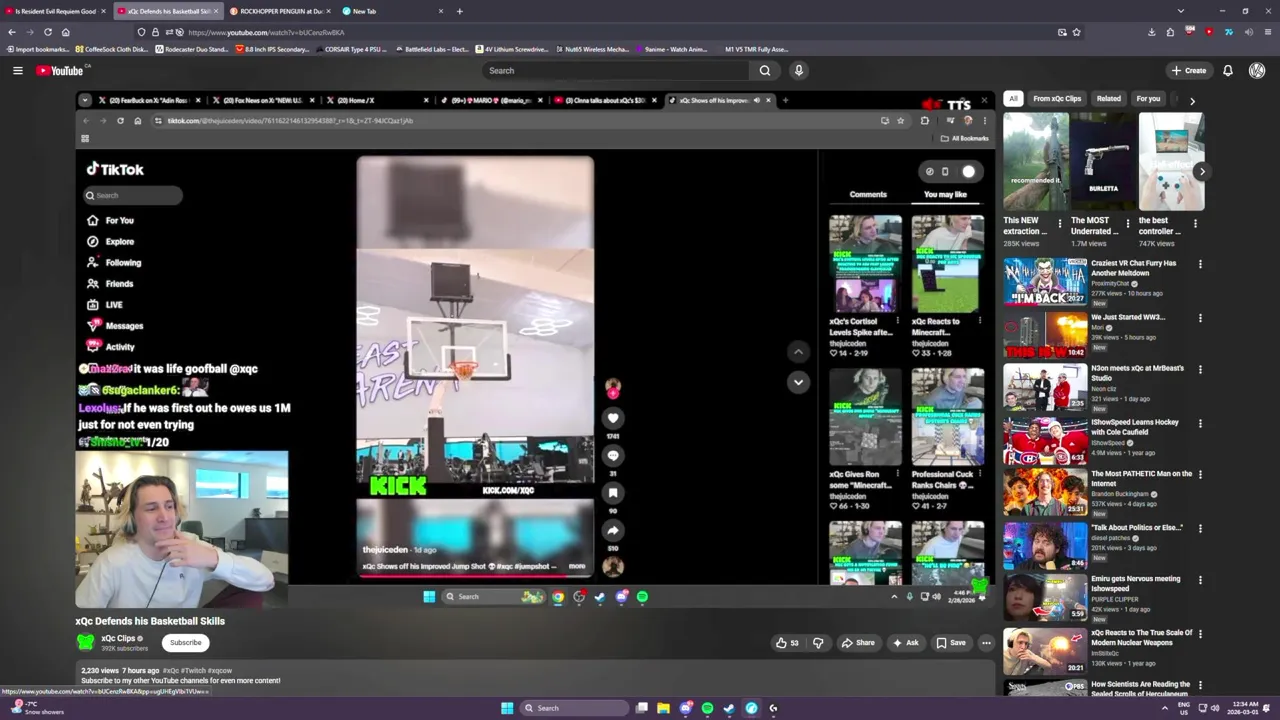Open xQc Reacts to Modern Nuclear Weapons title

point(1141,637)
